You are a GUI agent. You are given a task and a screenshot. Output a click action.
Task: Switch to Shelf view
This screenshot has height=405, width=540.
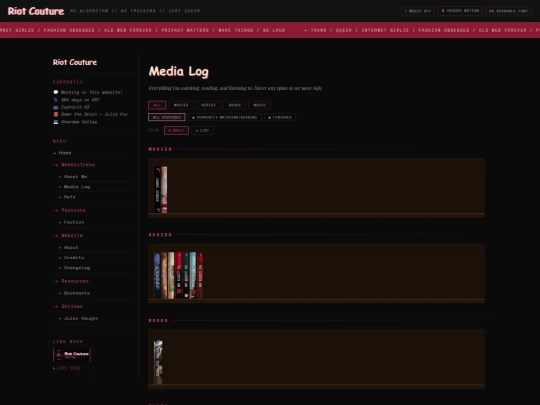[x=176, y=131]
